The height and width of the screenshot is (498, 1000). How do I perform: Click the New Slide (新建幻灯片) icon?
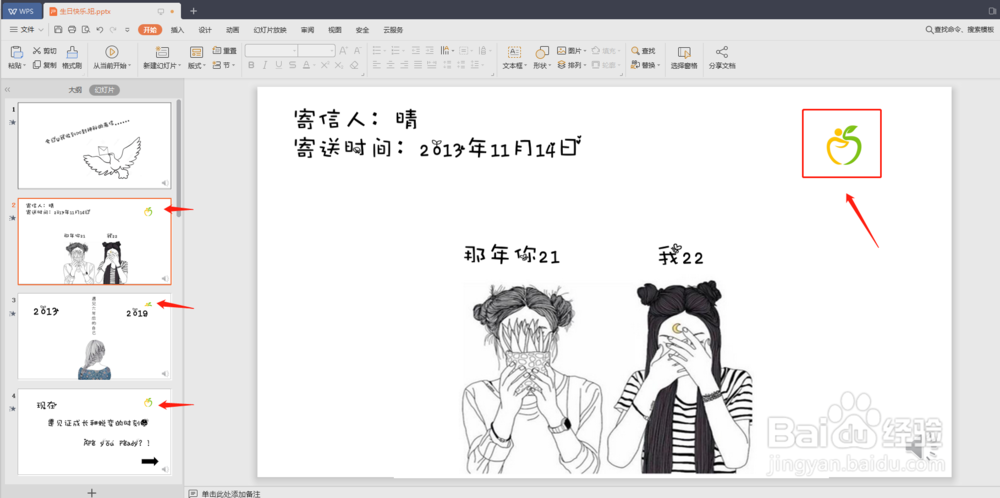pos(162,53)
